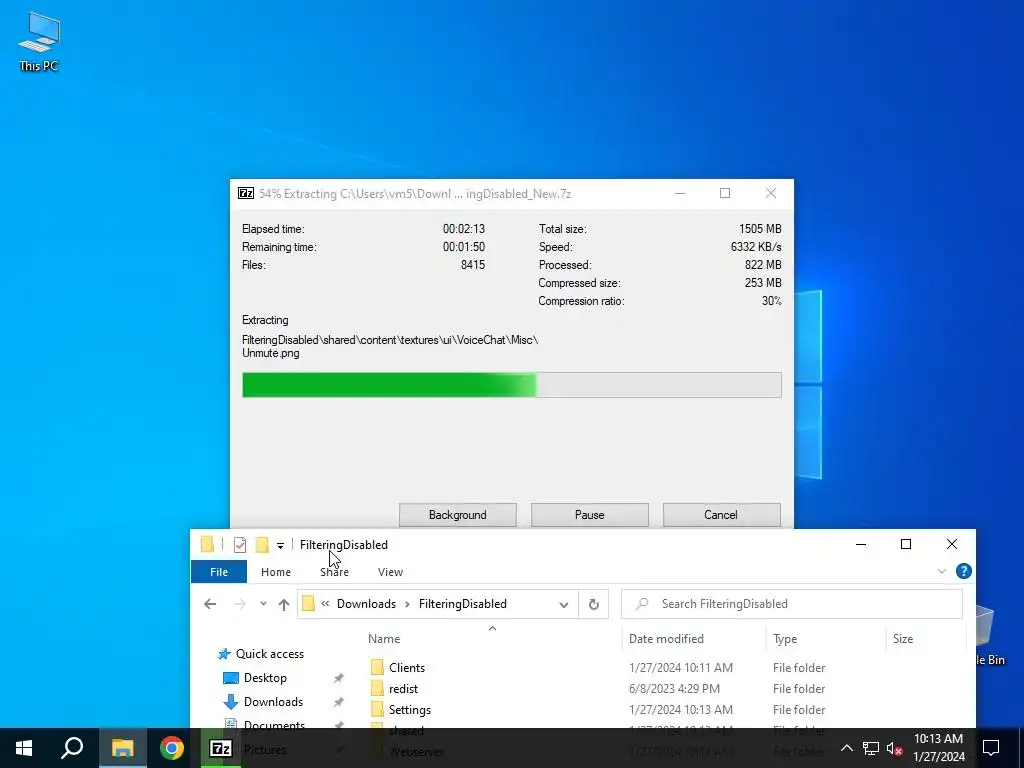Viewport: 1024px width, 768px height.
Task: Go up one folder level
Action: pyautogui.click(x=283, y=604)
